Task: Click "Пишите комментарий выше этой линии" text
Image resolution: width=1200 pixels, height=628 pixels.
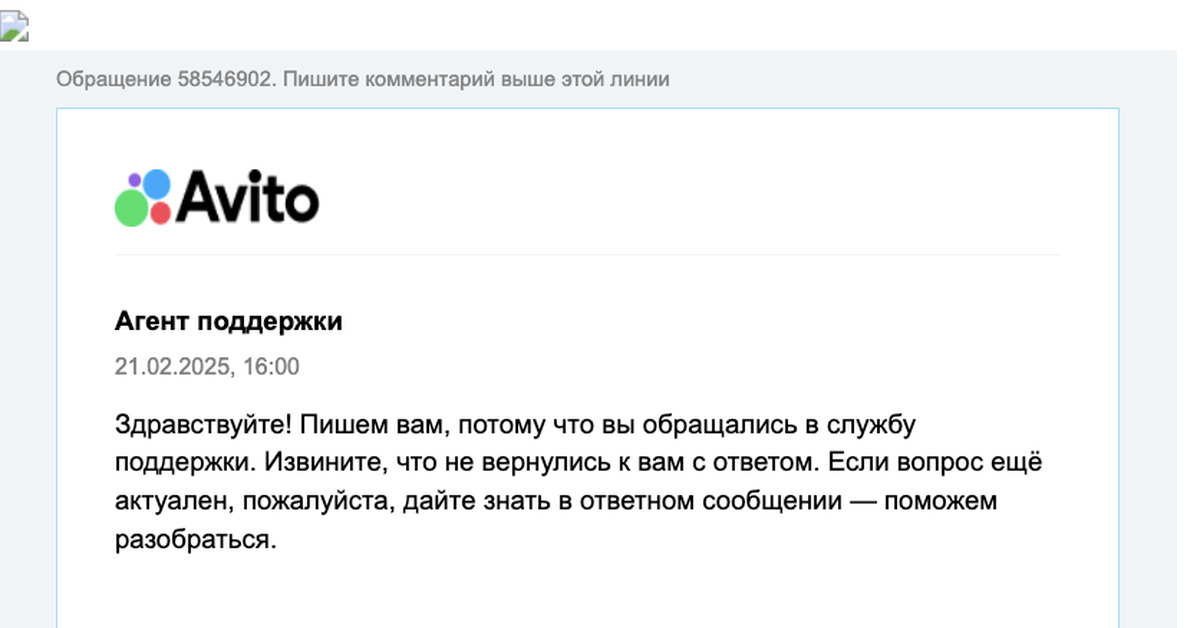Action: coord(476,79)
